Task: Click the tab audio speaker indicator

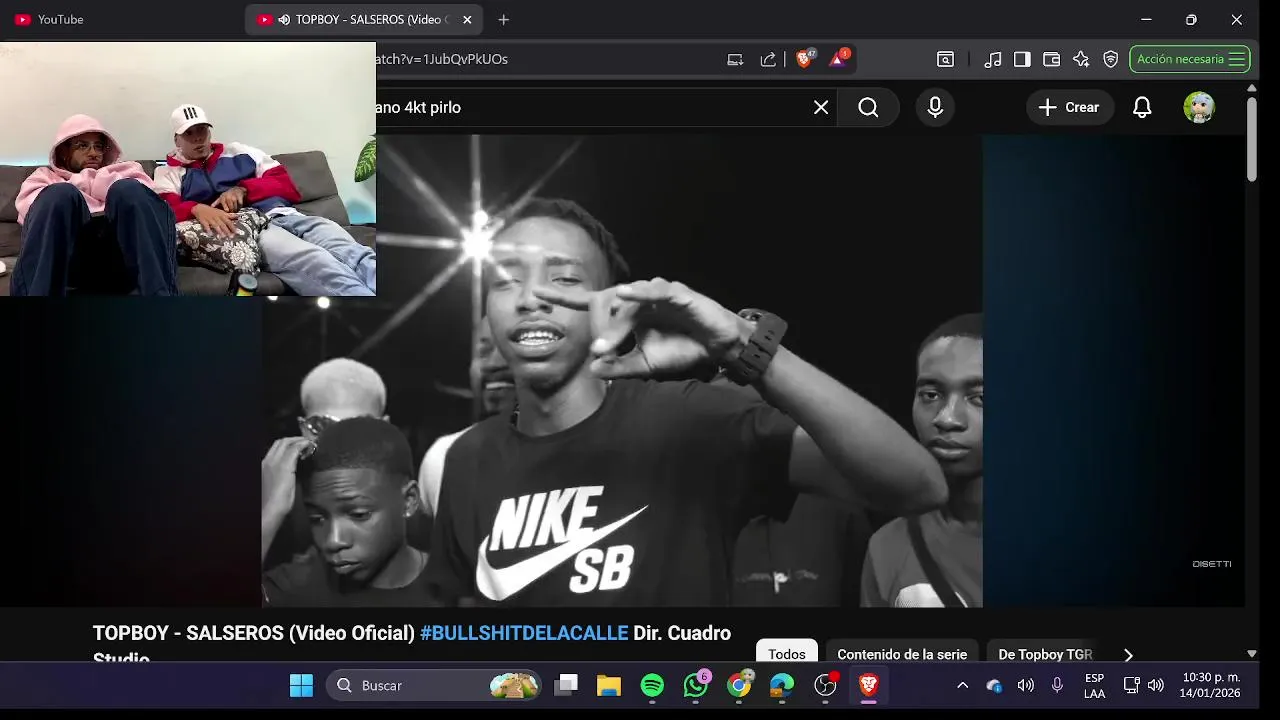Action: [284, 19]
